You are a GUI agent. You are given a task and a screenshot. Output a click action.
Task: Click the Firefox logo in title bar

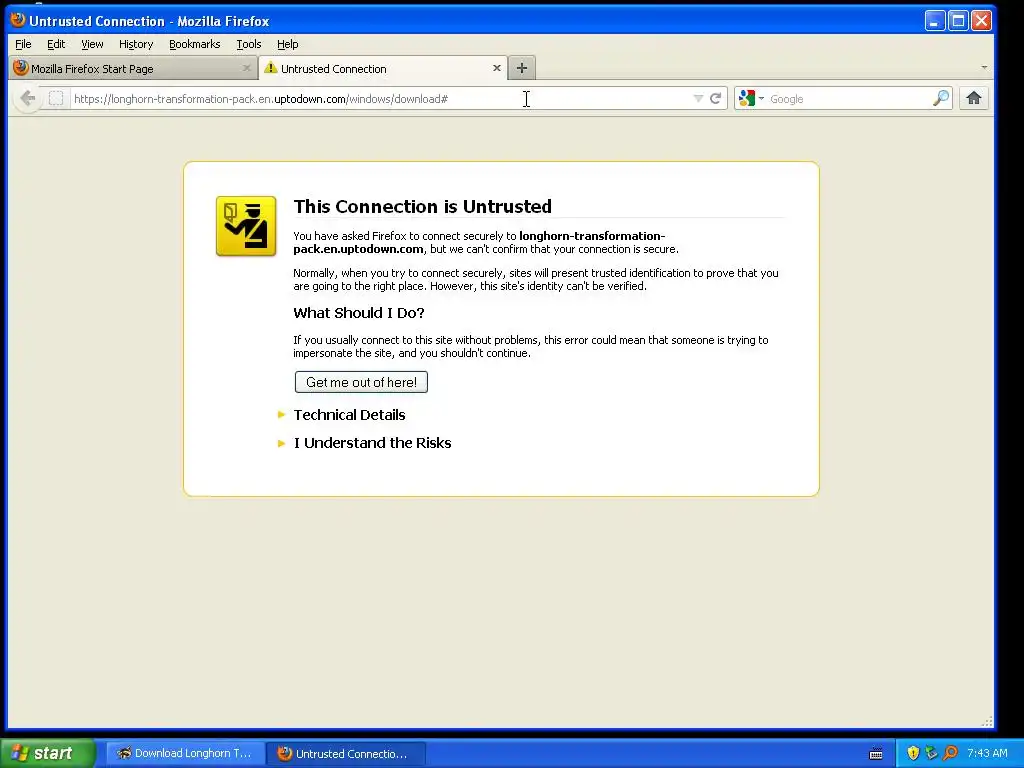coord(18,20)
